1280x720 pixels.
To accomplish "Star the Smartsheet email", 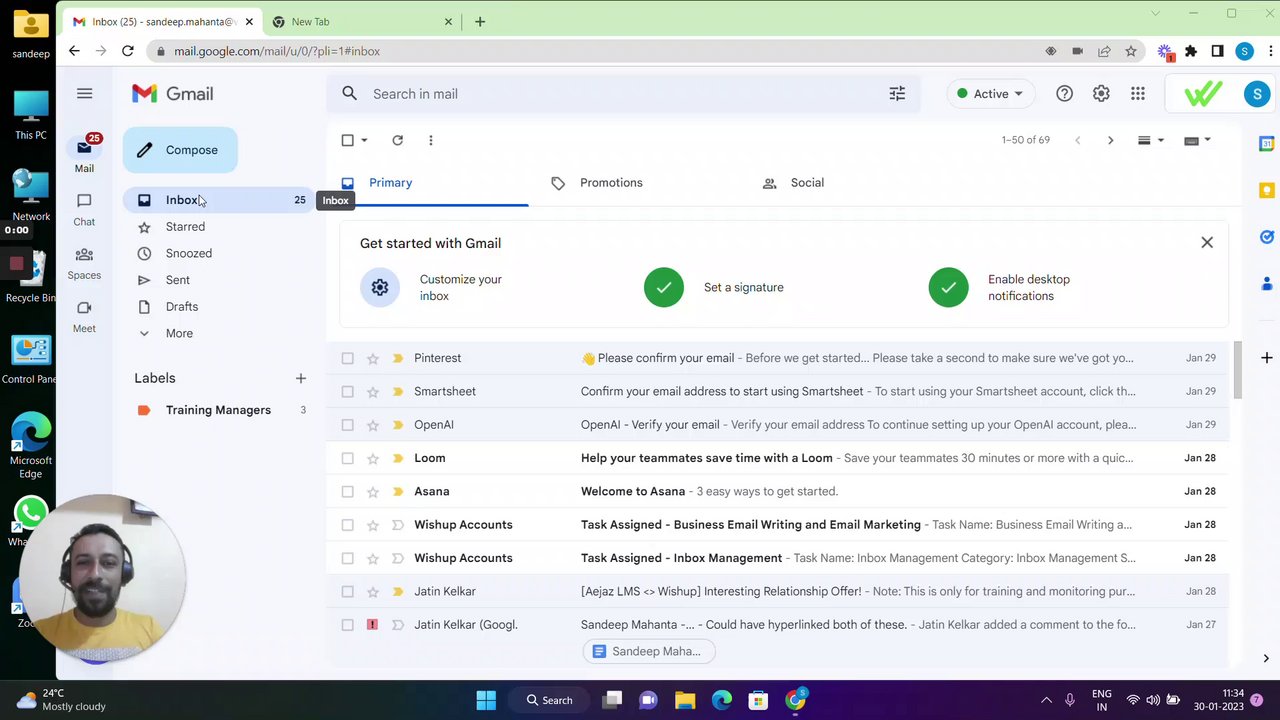I will click(x=373, y=392).
